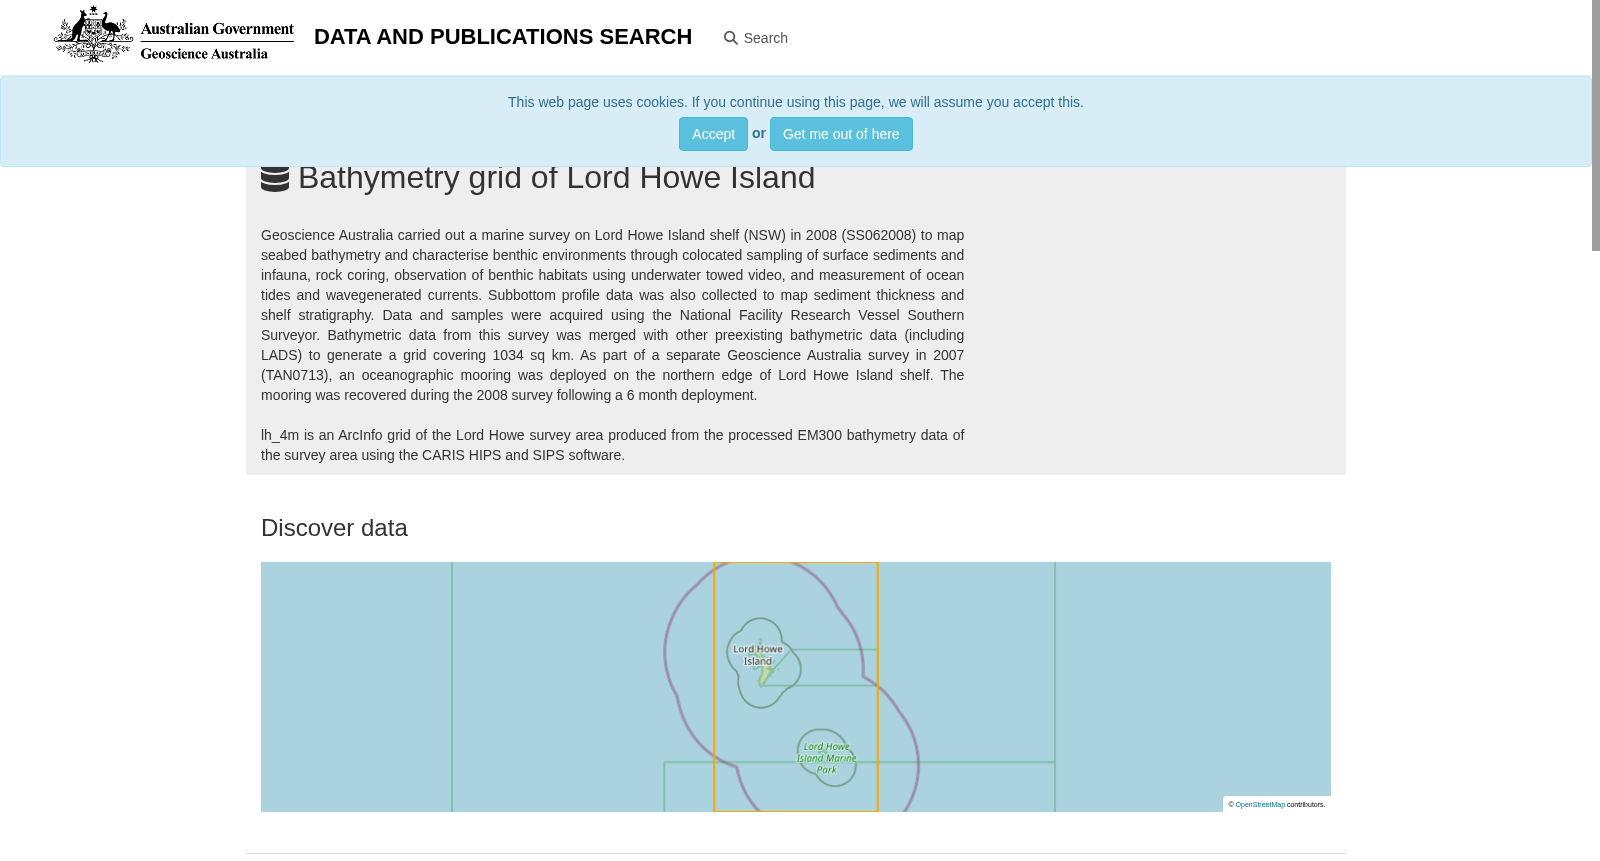Viewport: 1600px width, 861px height.
Task: Open the OpenStreetMap attribution link
Action: (1260, 804)
